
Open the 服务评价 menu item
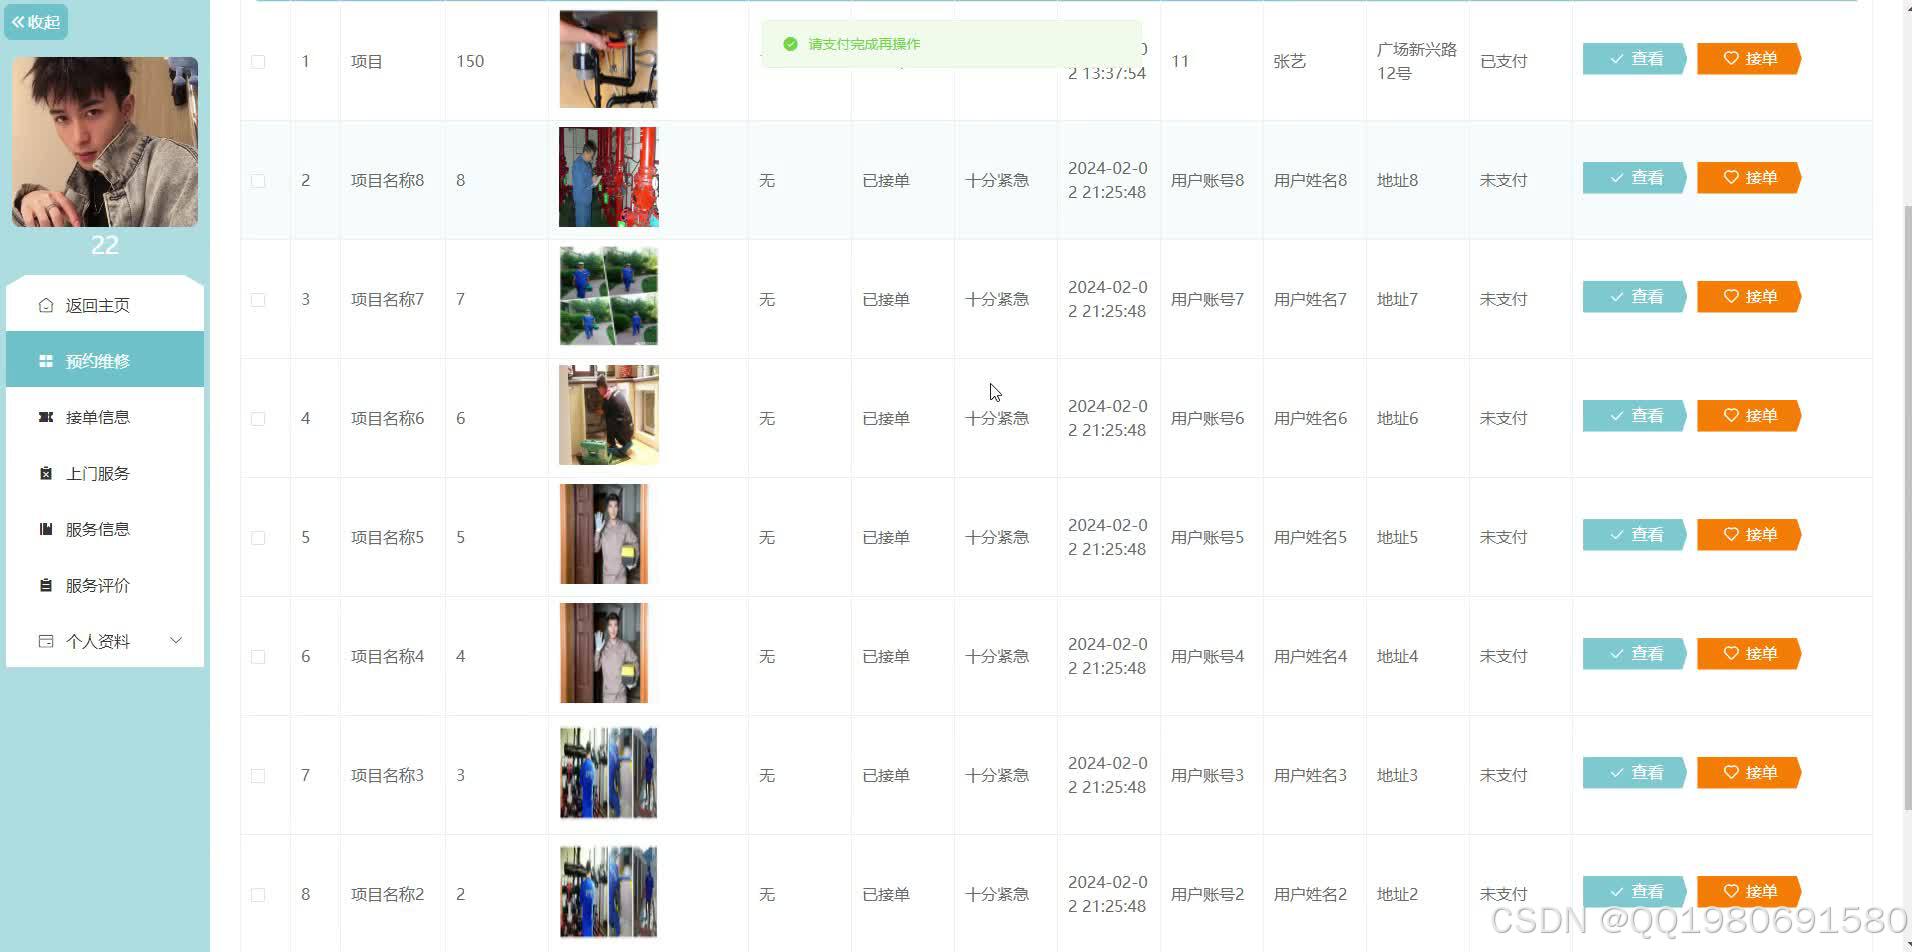pos(105,585)
